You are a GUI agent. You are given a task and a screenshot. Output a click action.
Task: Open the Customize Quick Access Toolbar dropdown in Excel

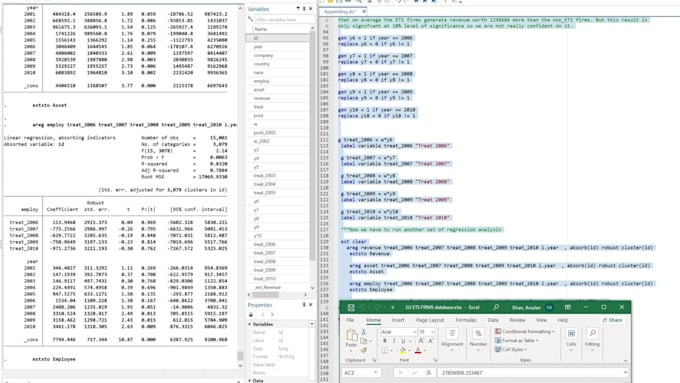pos(392,308)
